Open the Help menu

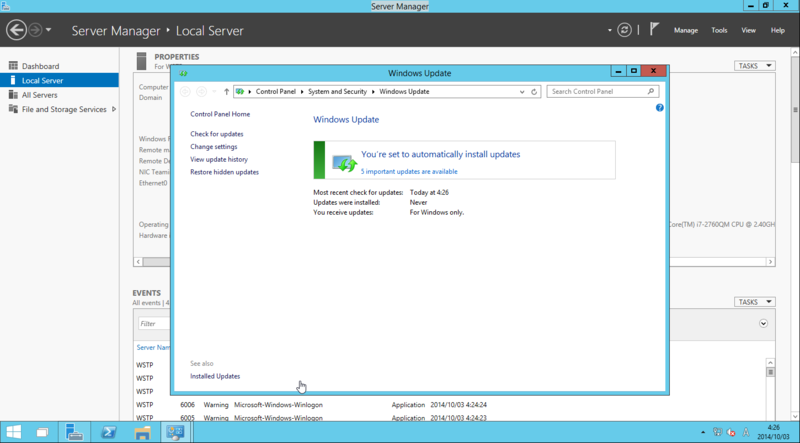778,30
